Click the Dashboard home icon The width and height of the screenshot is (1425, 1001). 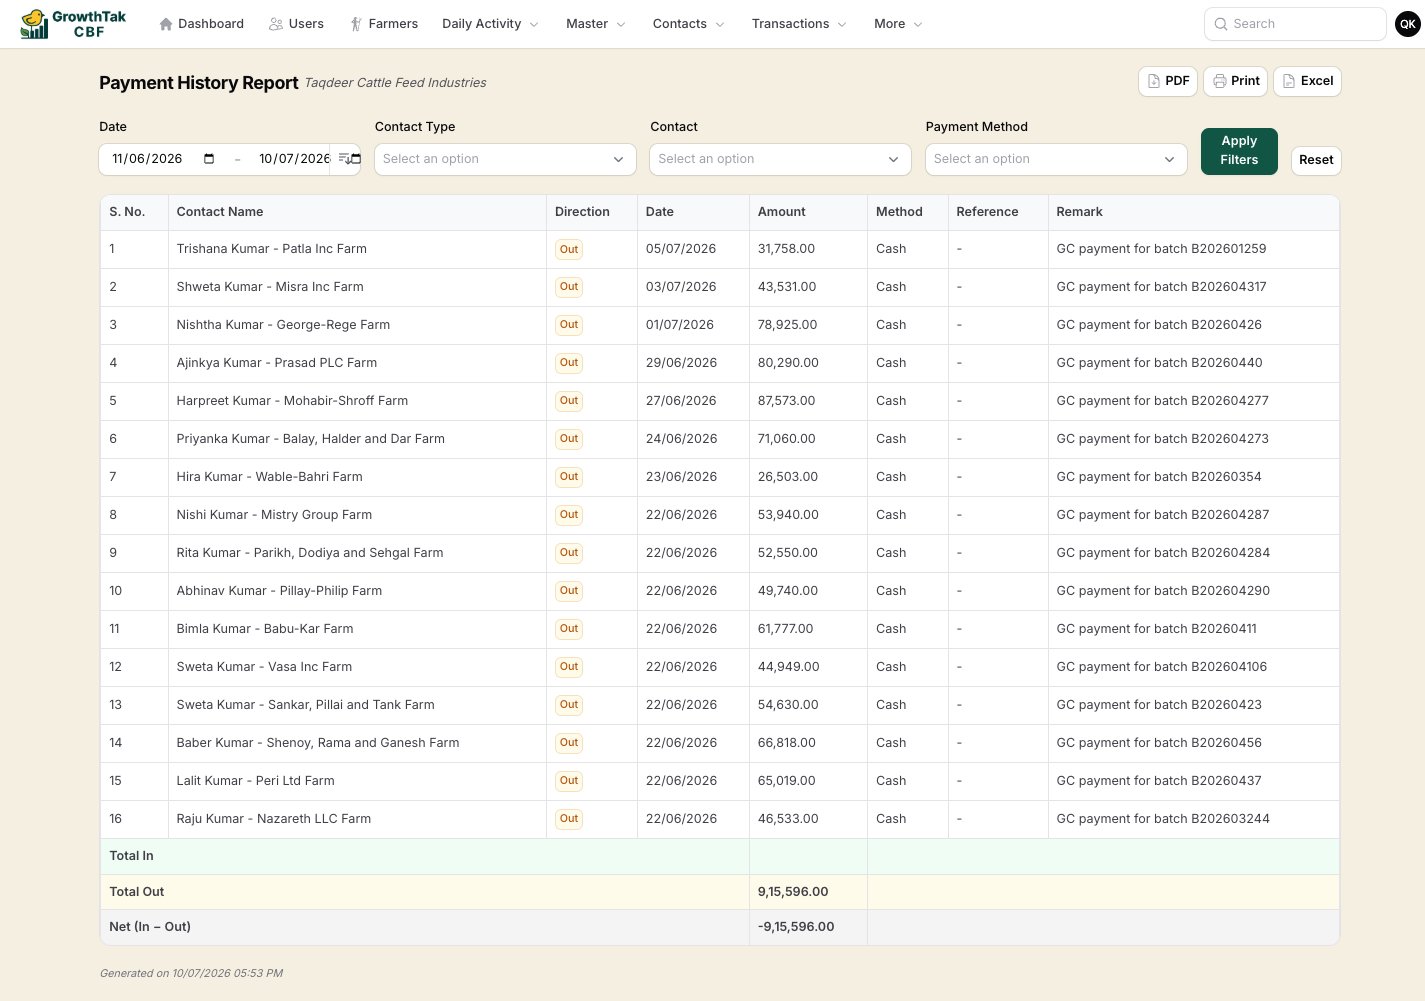[166, 24]
